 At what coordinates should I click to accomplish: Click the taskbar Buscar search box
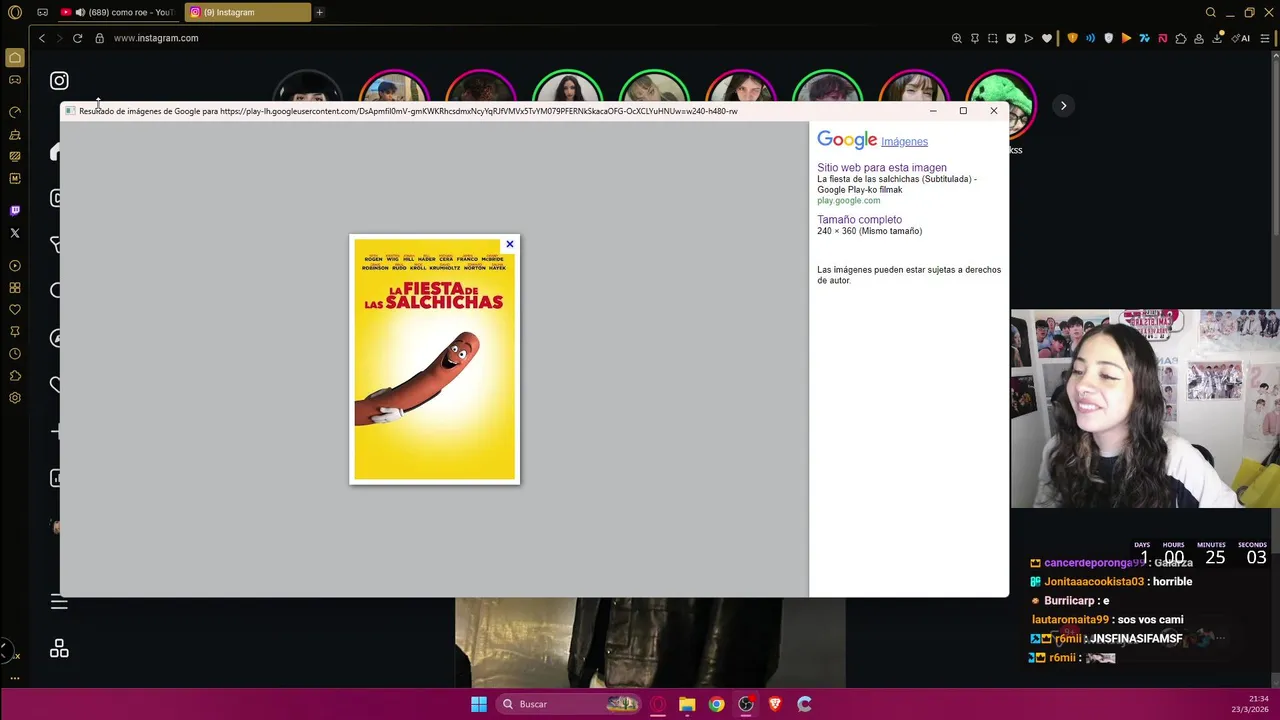point(570,704)
